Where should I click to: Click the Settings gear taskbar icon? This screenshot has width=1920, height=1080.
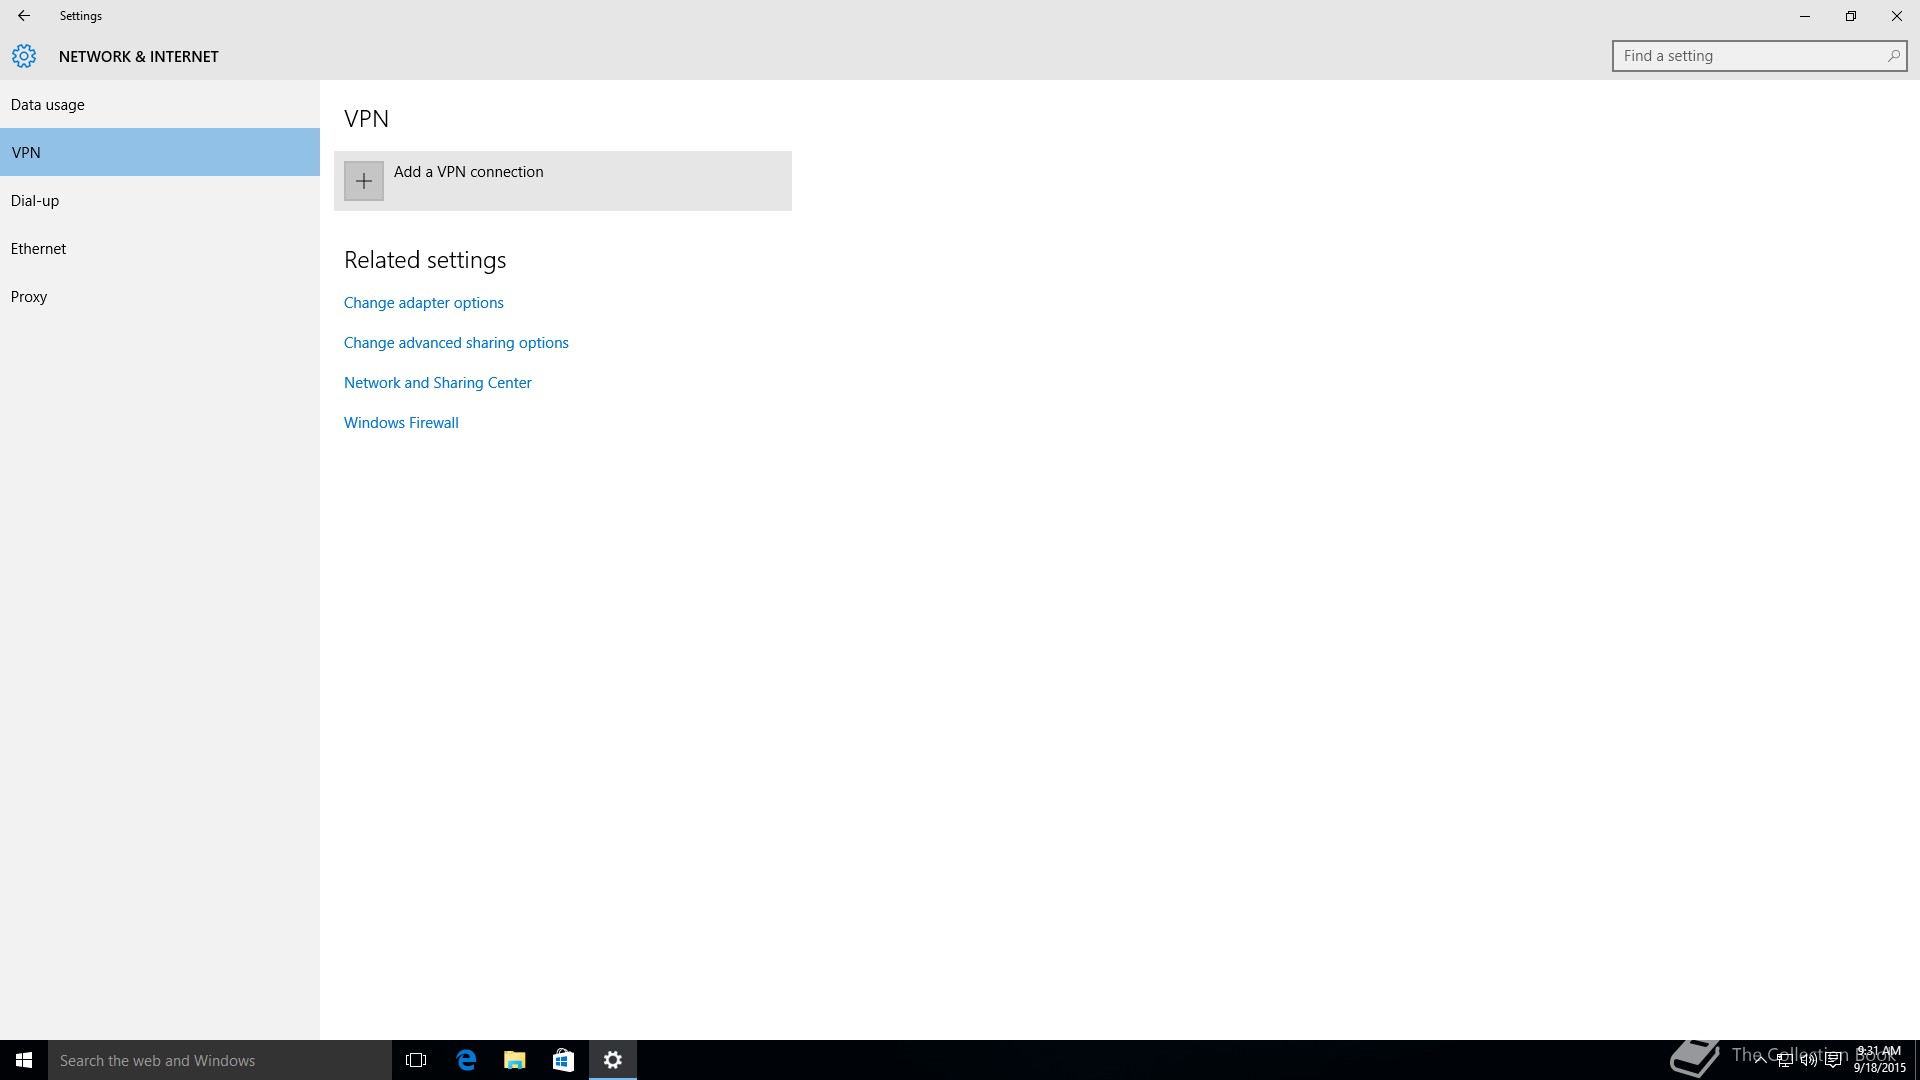click(x=613, y=1060)
